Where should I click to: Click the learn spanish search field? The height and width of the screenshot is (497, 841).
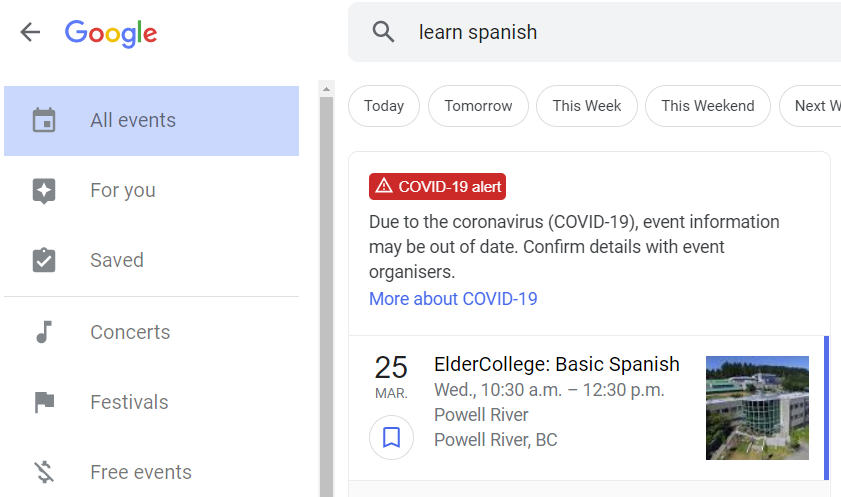[594, 32]
